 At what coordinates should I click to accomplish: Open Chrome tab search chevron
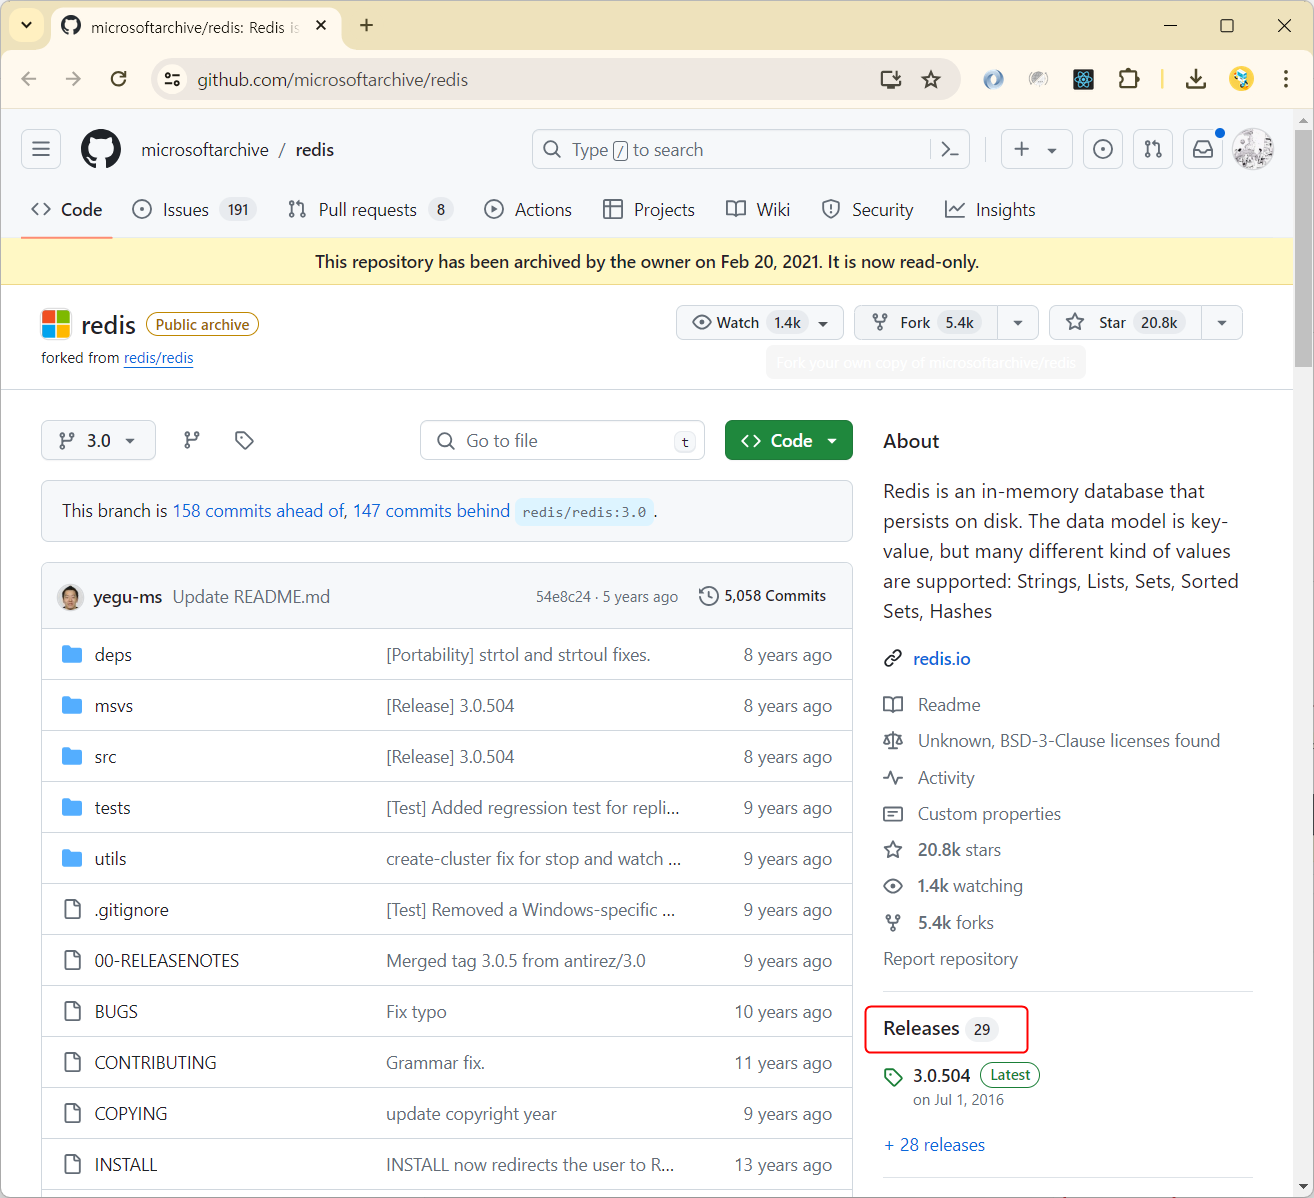click(x=26, y=25)
